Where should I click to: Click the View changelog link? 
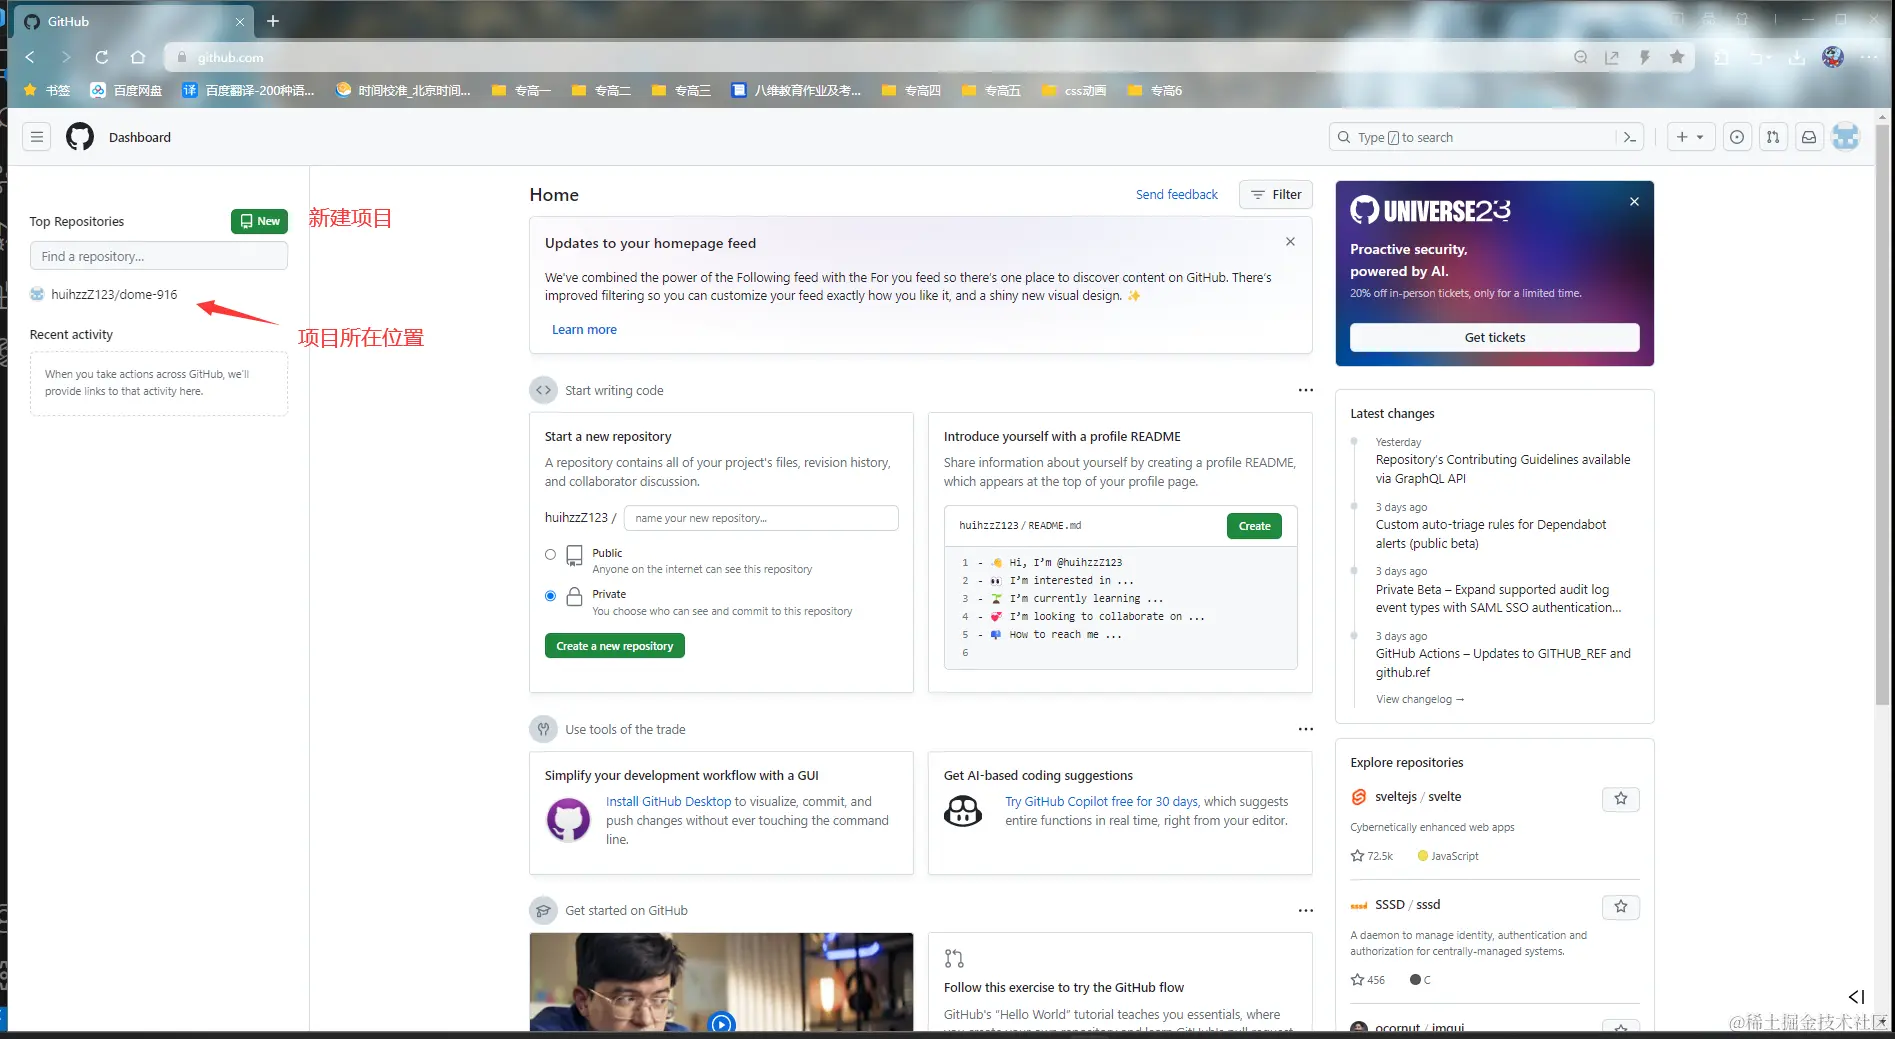(1420, 699)
